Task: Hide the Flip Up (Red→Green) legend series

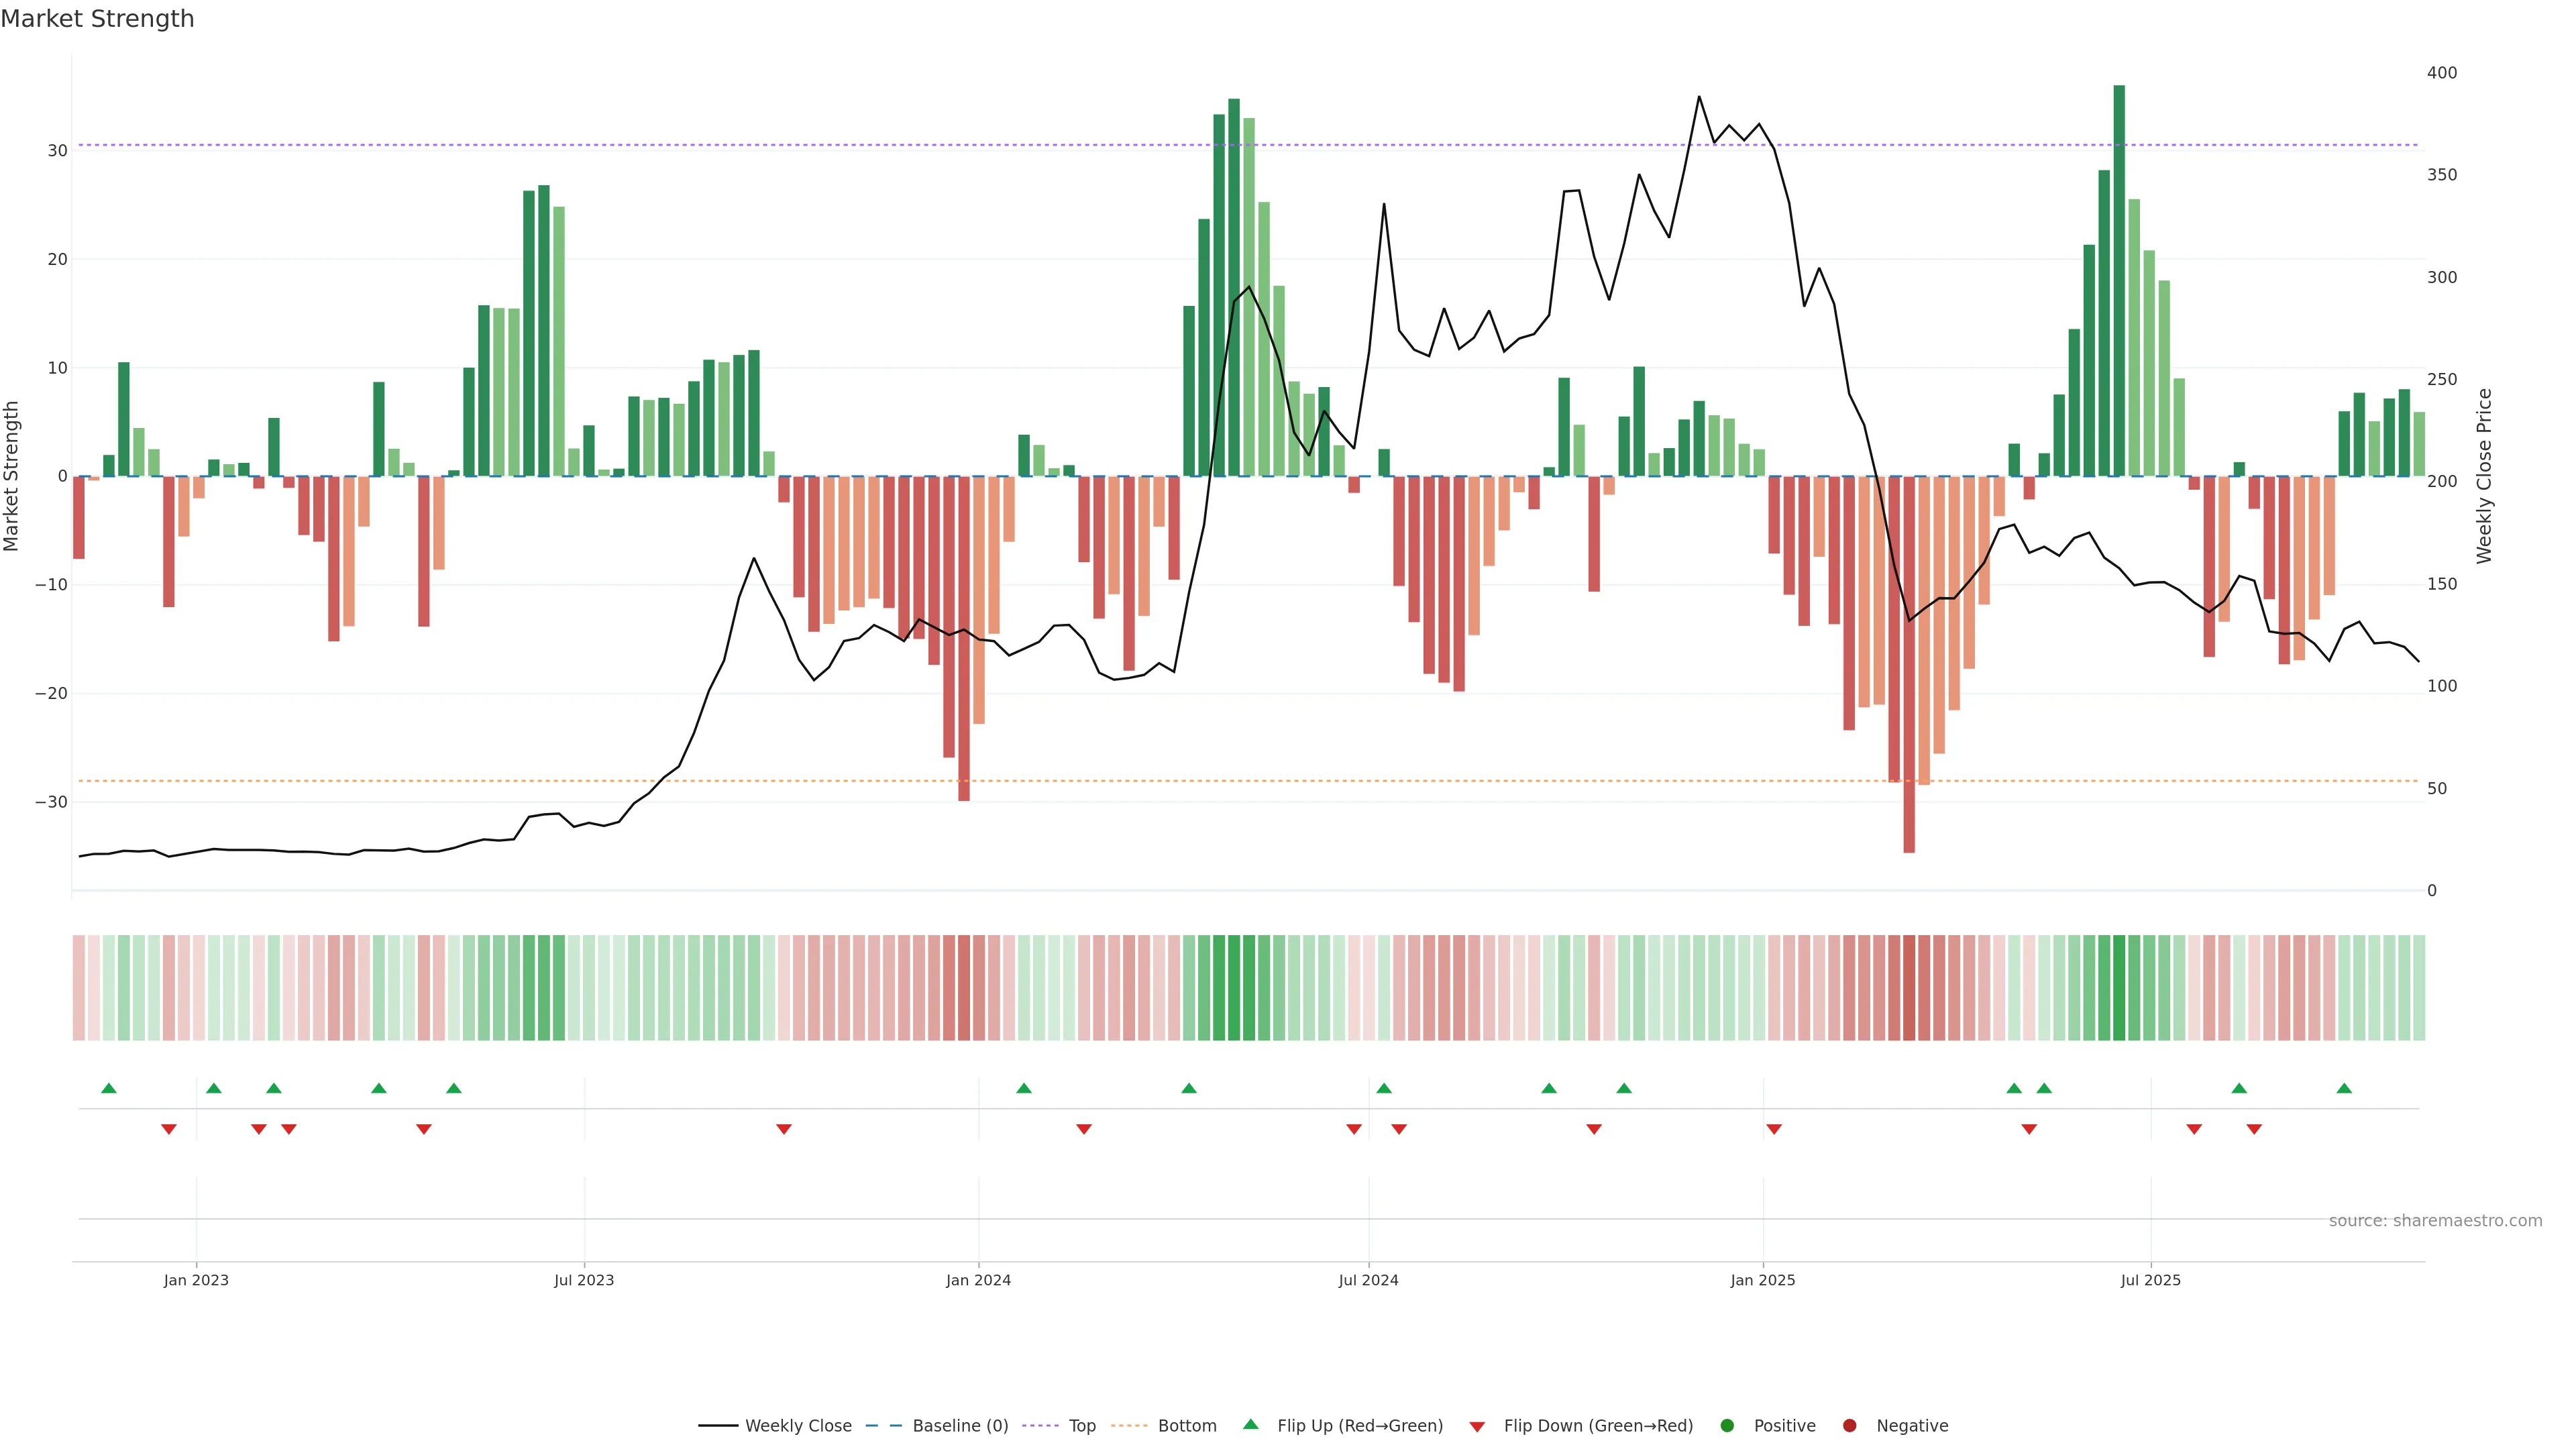Action: click(x=1359, y=1426)
